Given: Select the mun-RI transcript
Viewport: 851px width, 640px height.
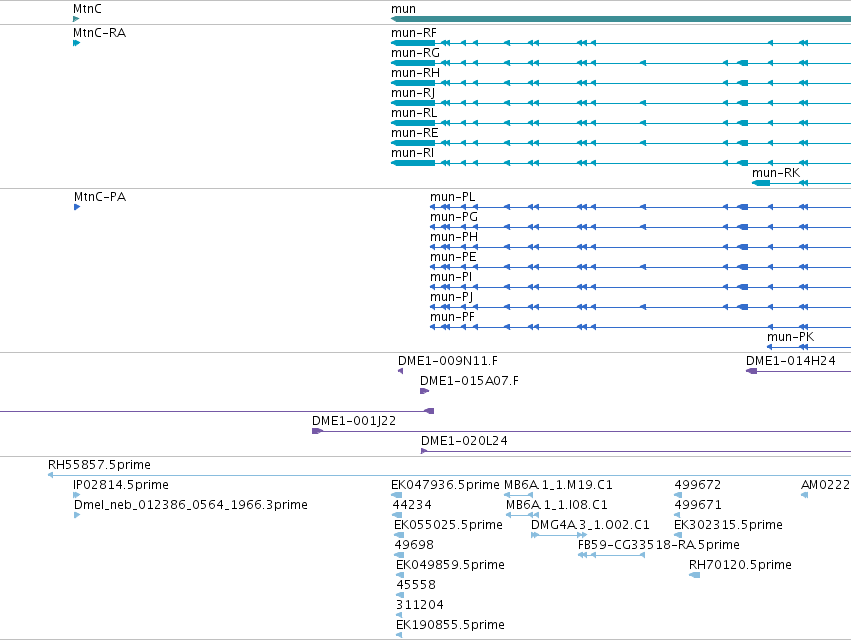Looking at the screenshot, I should [621, 163].
